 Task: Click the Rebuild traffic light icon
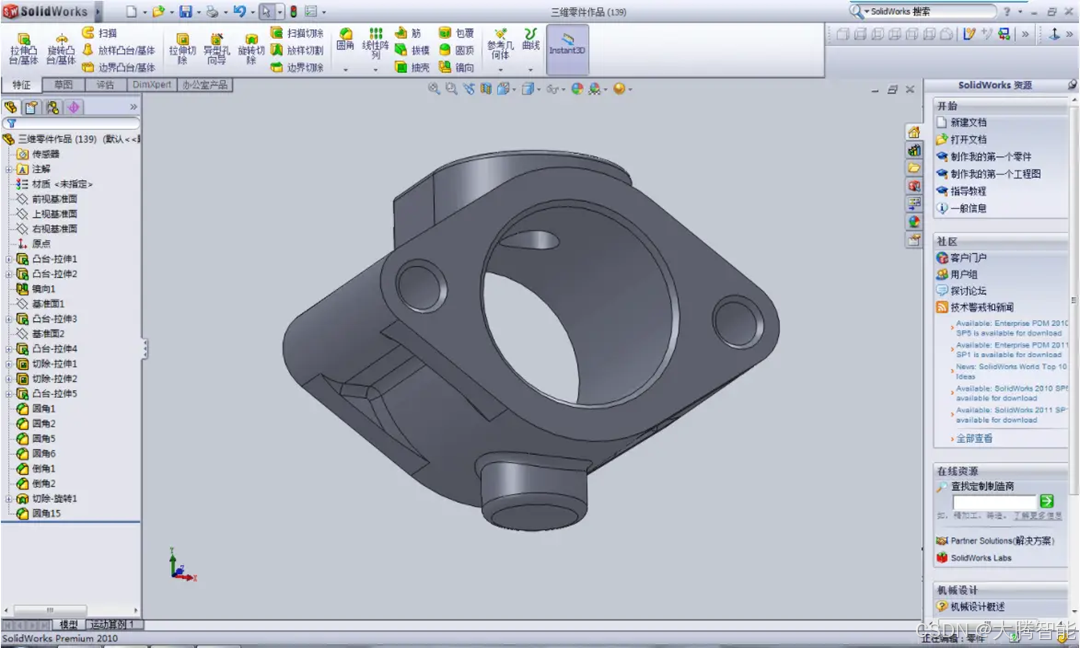293,12
